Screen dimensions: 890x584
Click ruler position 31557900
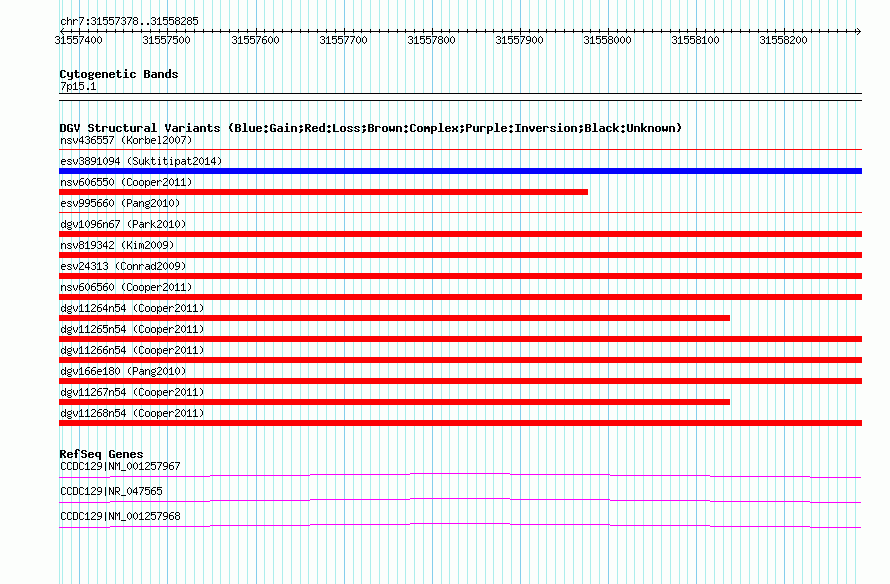tap(519, 40)
